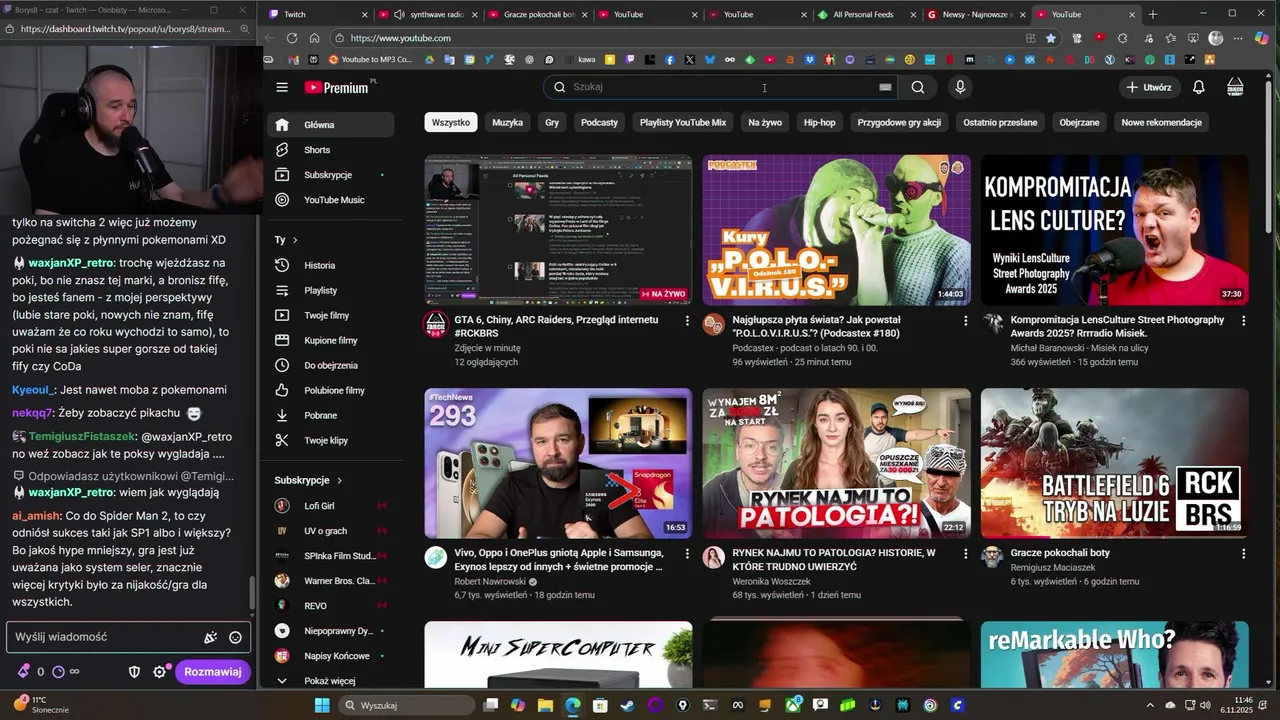Open the P.O.L.O.-V.I.R.U.S. podcast thumbnail
The width and height of the screenshot is (1280, 720).
pos(836,230)
